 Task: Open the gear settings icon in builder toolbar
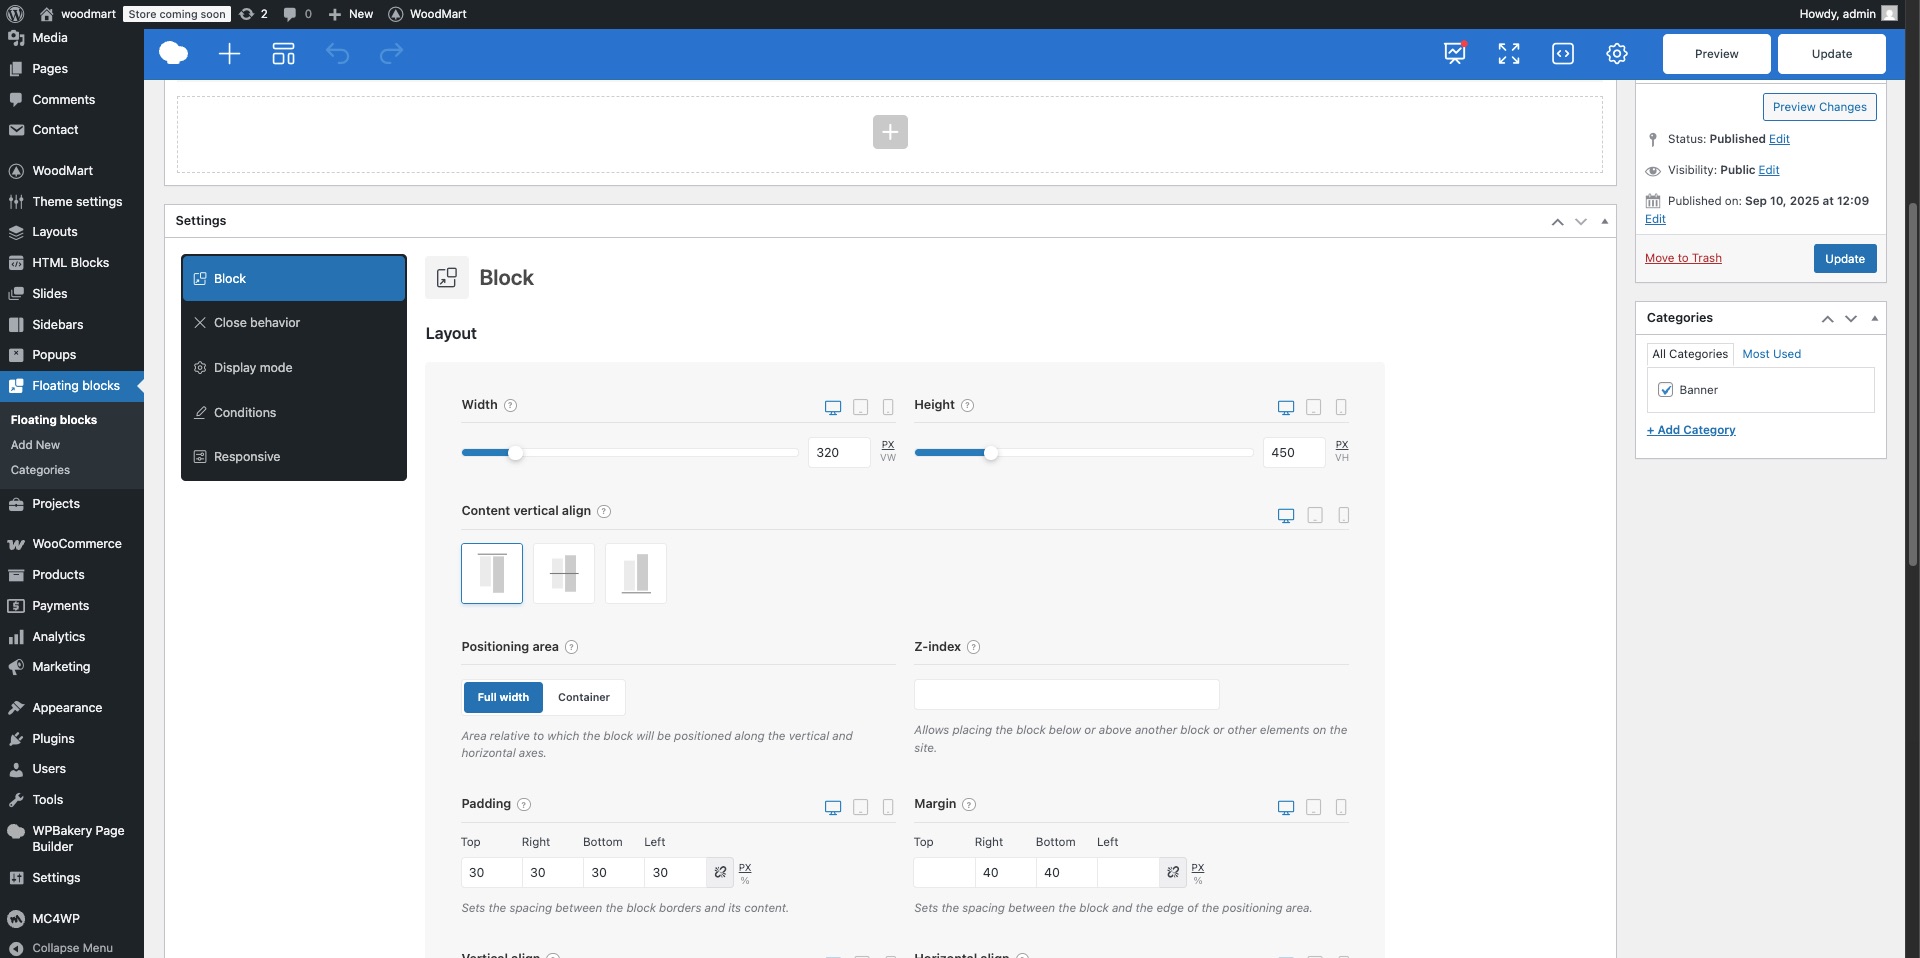1617,54
